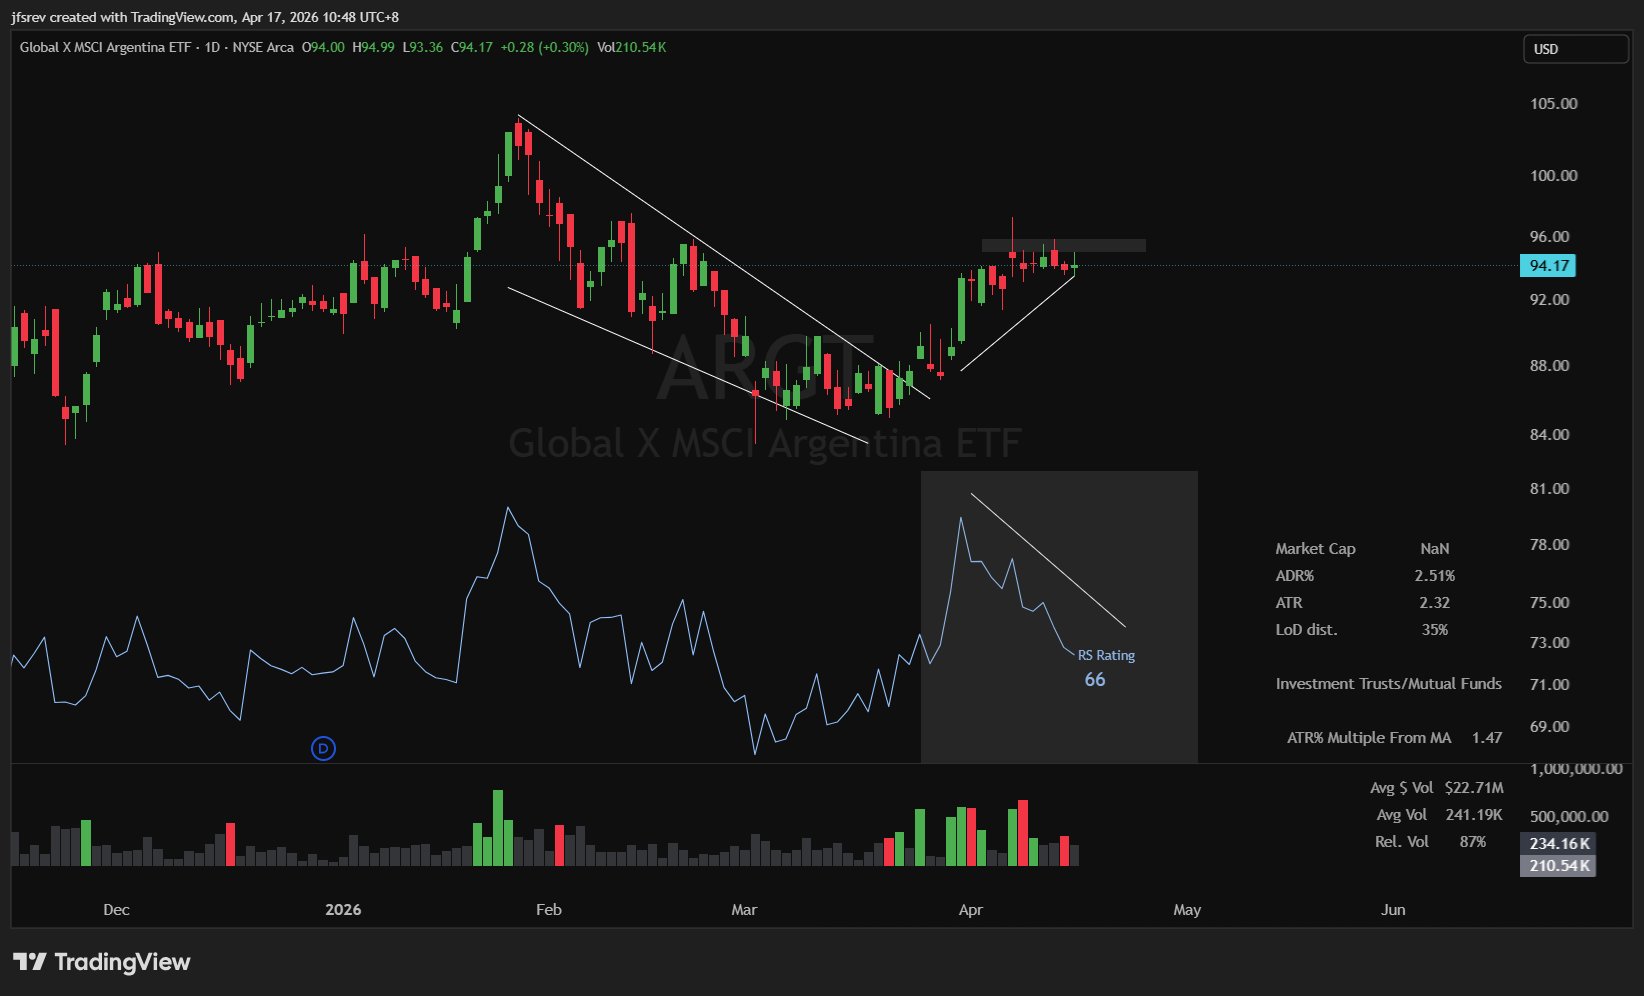Click the 69.00 RS axis label
This screenshot has width=1644, height=996.
coord(1549,727)
